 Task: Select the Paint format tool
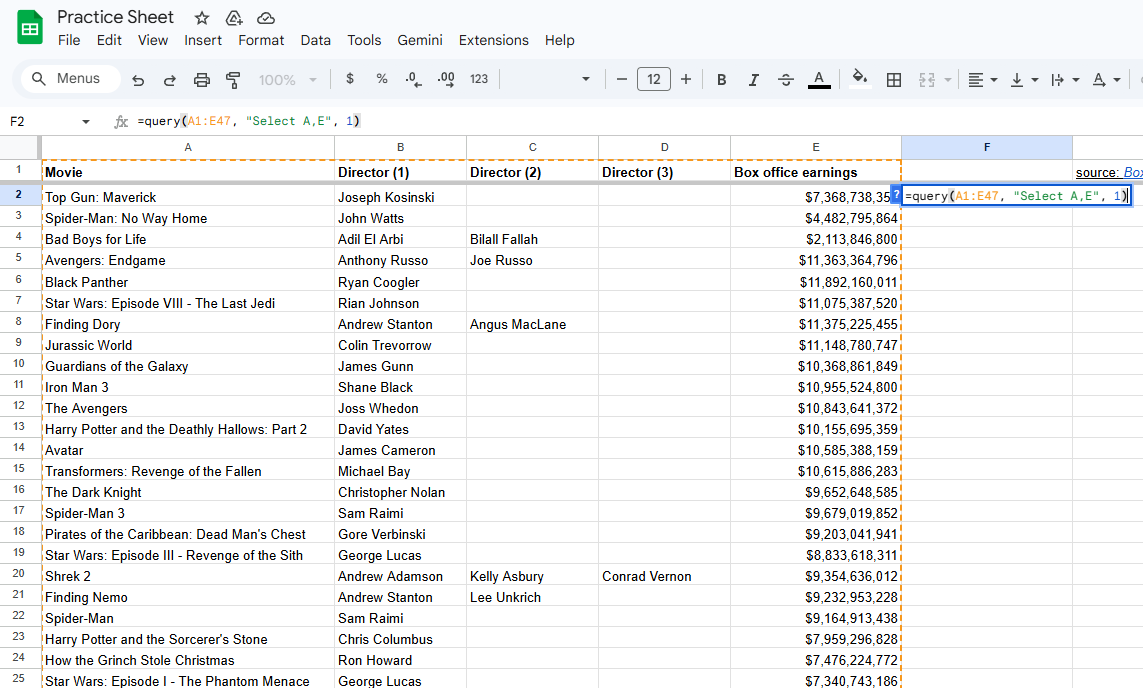click(x=233, y=78)
